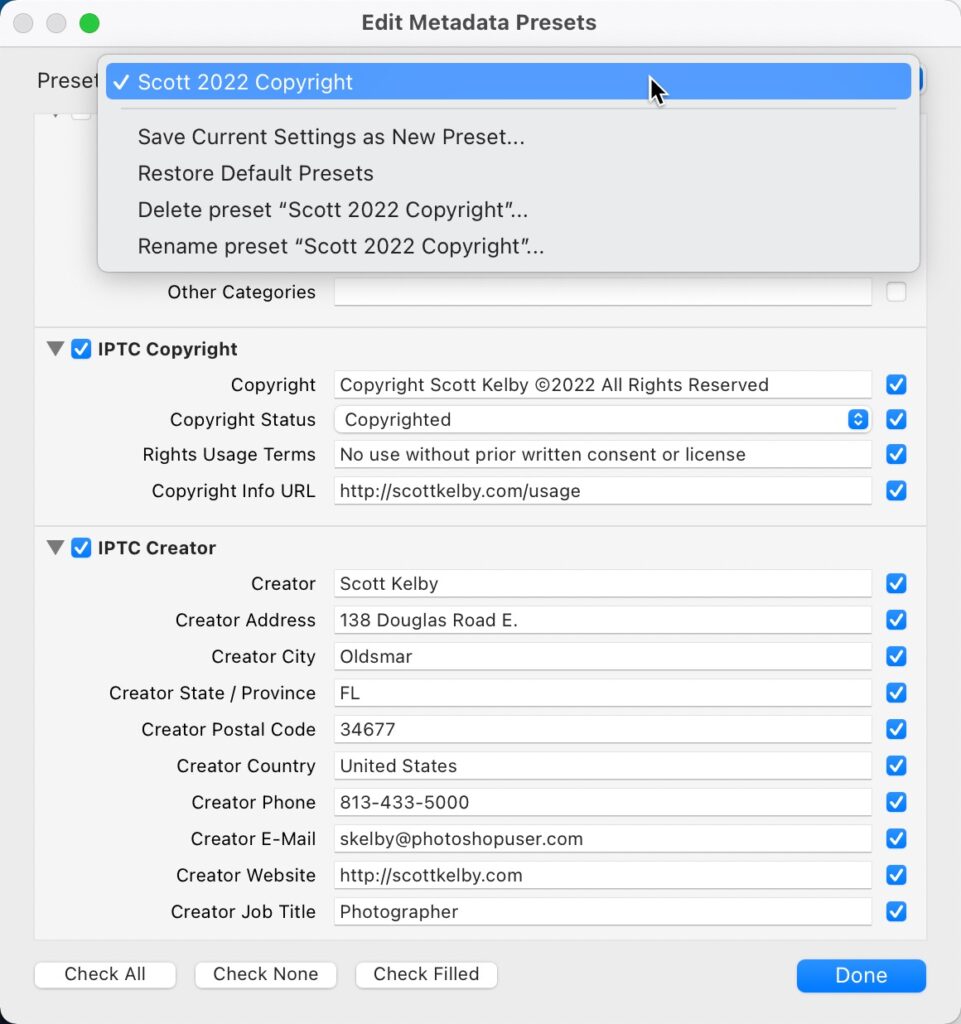Uncheck the Creator Job Title checkbox
This screenshot has width=961, height=1024.
(896, 911)
